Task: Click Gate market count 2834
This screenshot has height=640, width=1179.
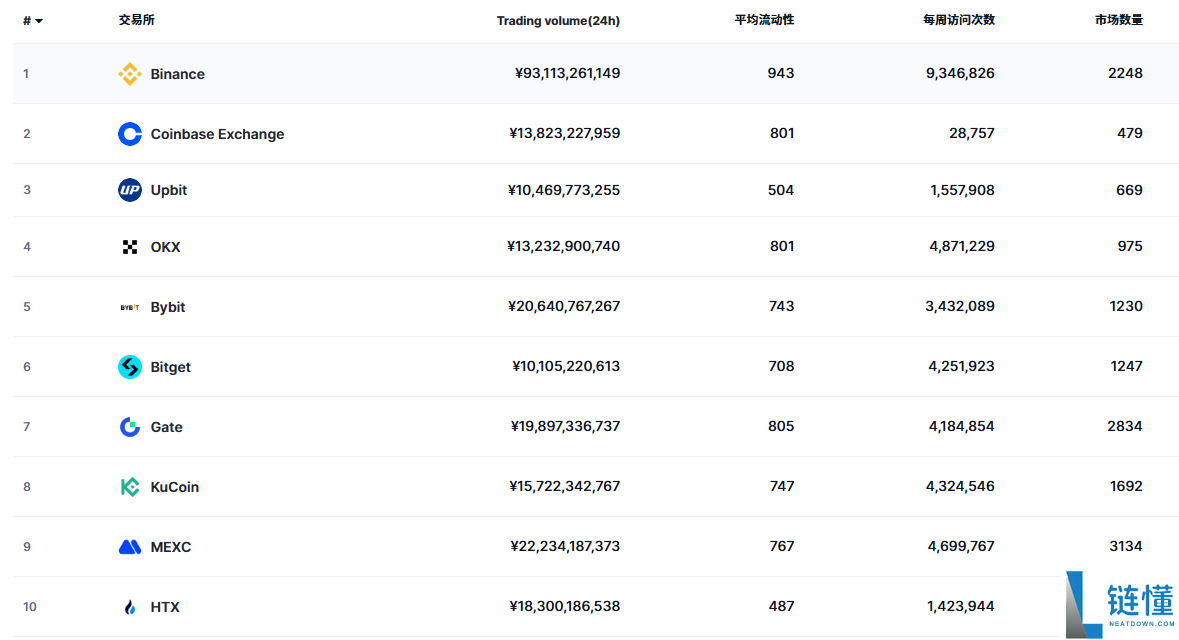Action: click(x=1125, y=426)
